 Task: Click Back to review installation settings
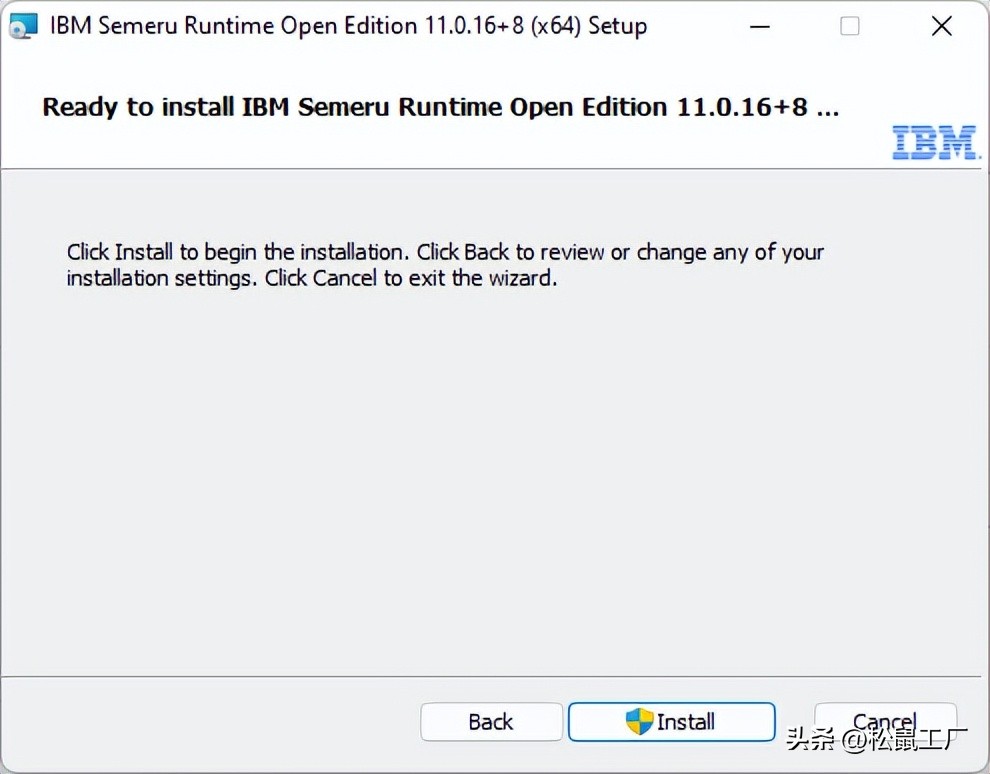(x=491, y=722)
